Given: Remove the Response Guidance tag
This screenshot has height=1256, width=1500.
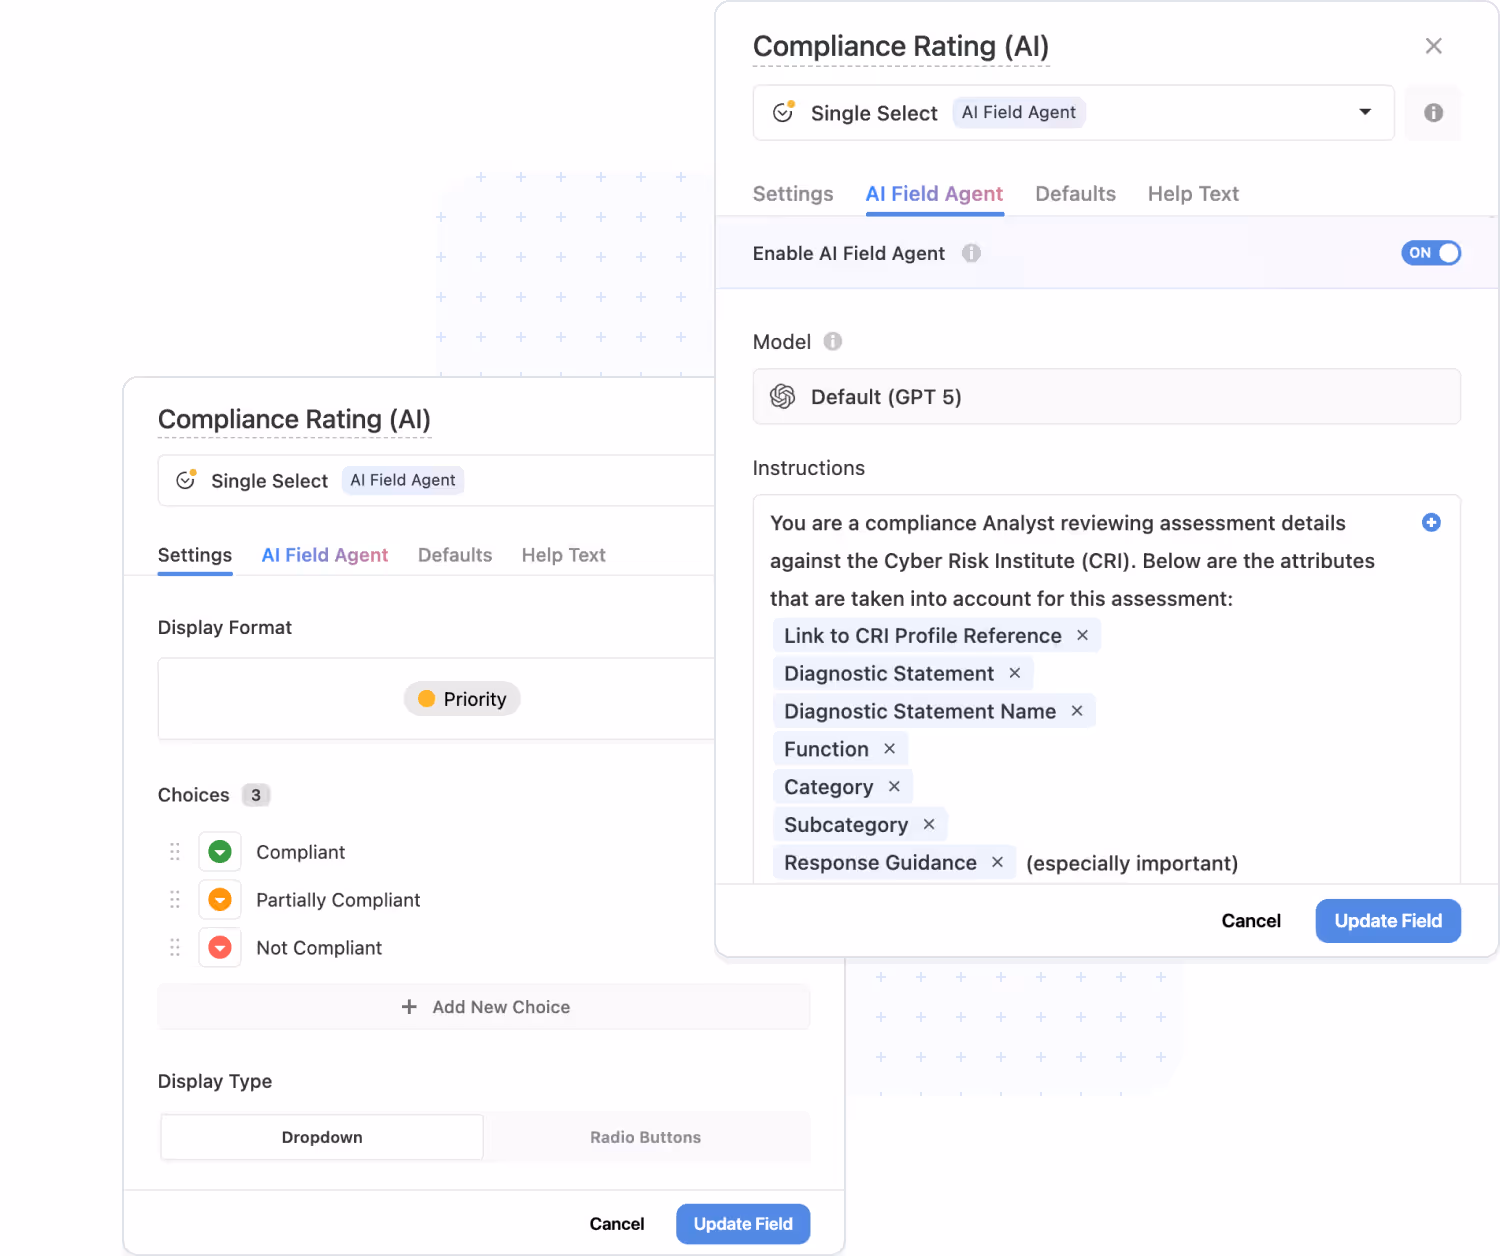Looking at the screenshot, I should coord(997,862).
